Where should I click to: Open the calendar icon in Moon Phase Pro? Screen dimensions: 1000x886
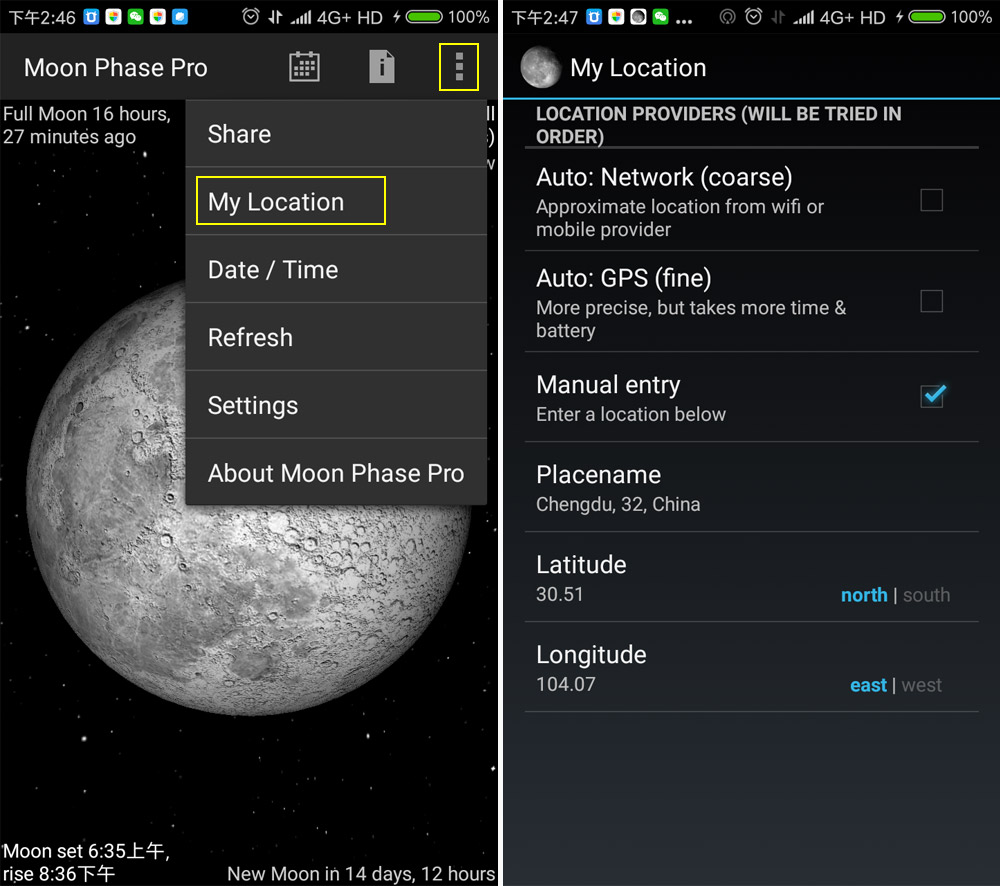pyautogui.click(x=304, y=67)
